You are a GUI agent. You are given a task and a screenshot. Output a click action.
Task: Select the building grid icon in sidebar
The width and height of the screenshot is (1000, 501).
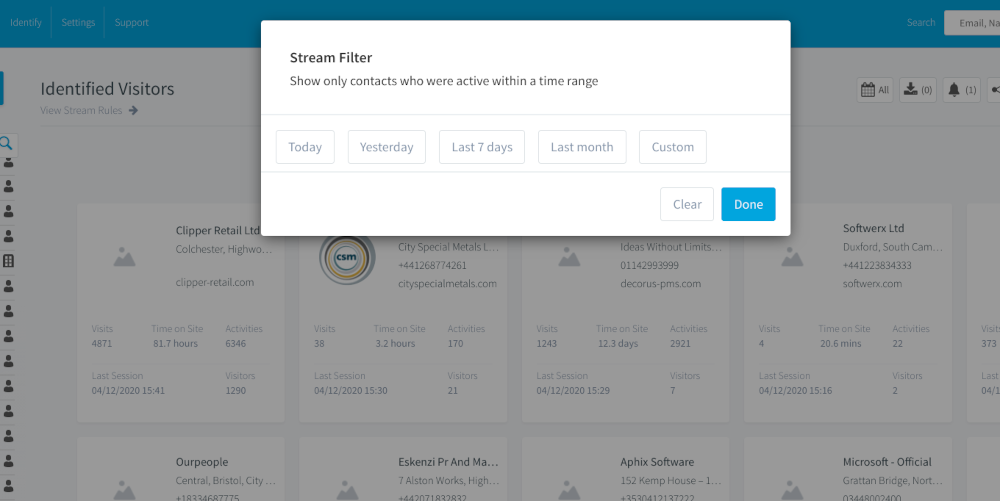pyautogui.click(x=8, y=261)
